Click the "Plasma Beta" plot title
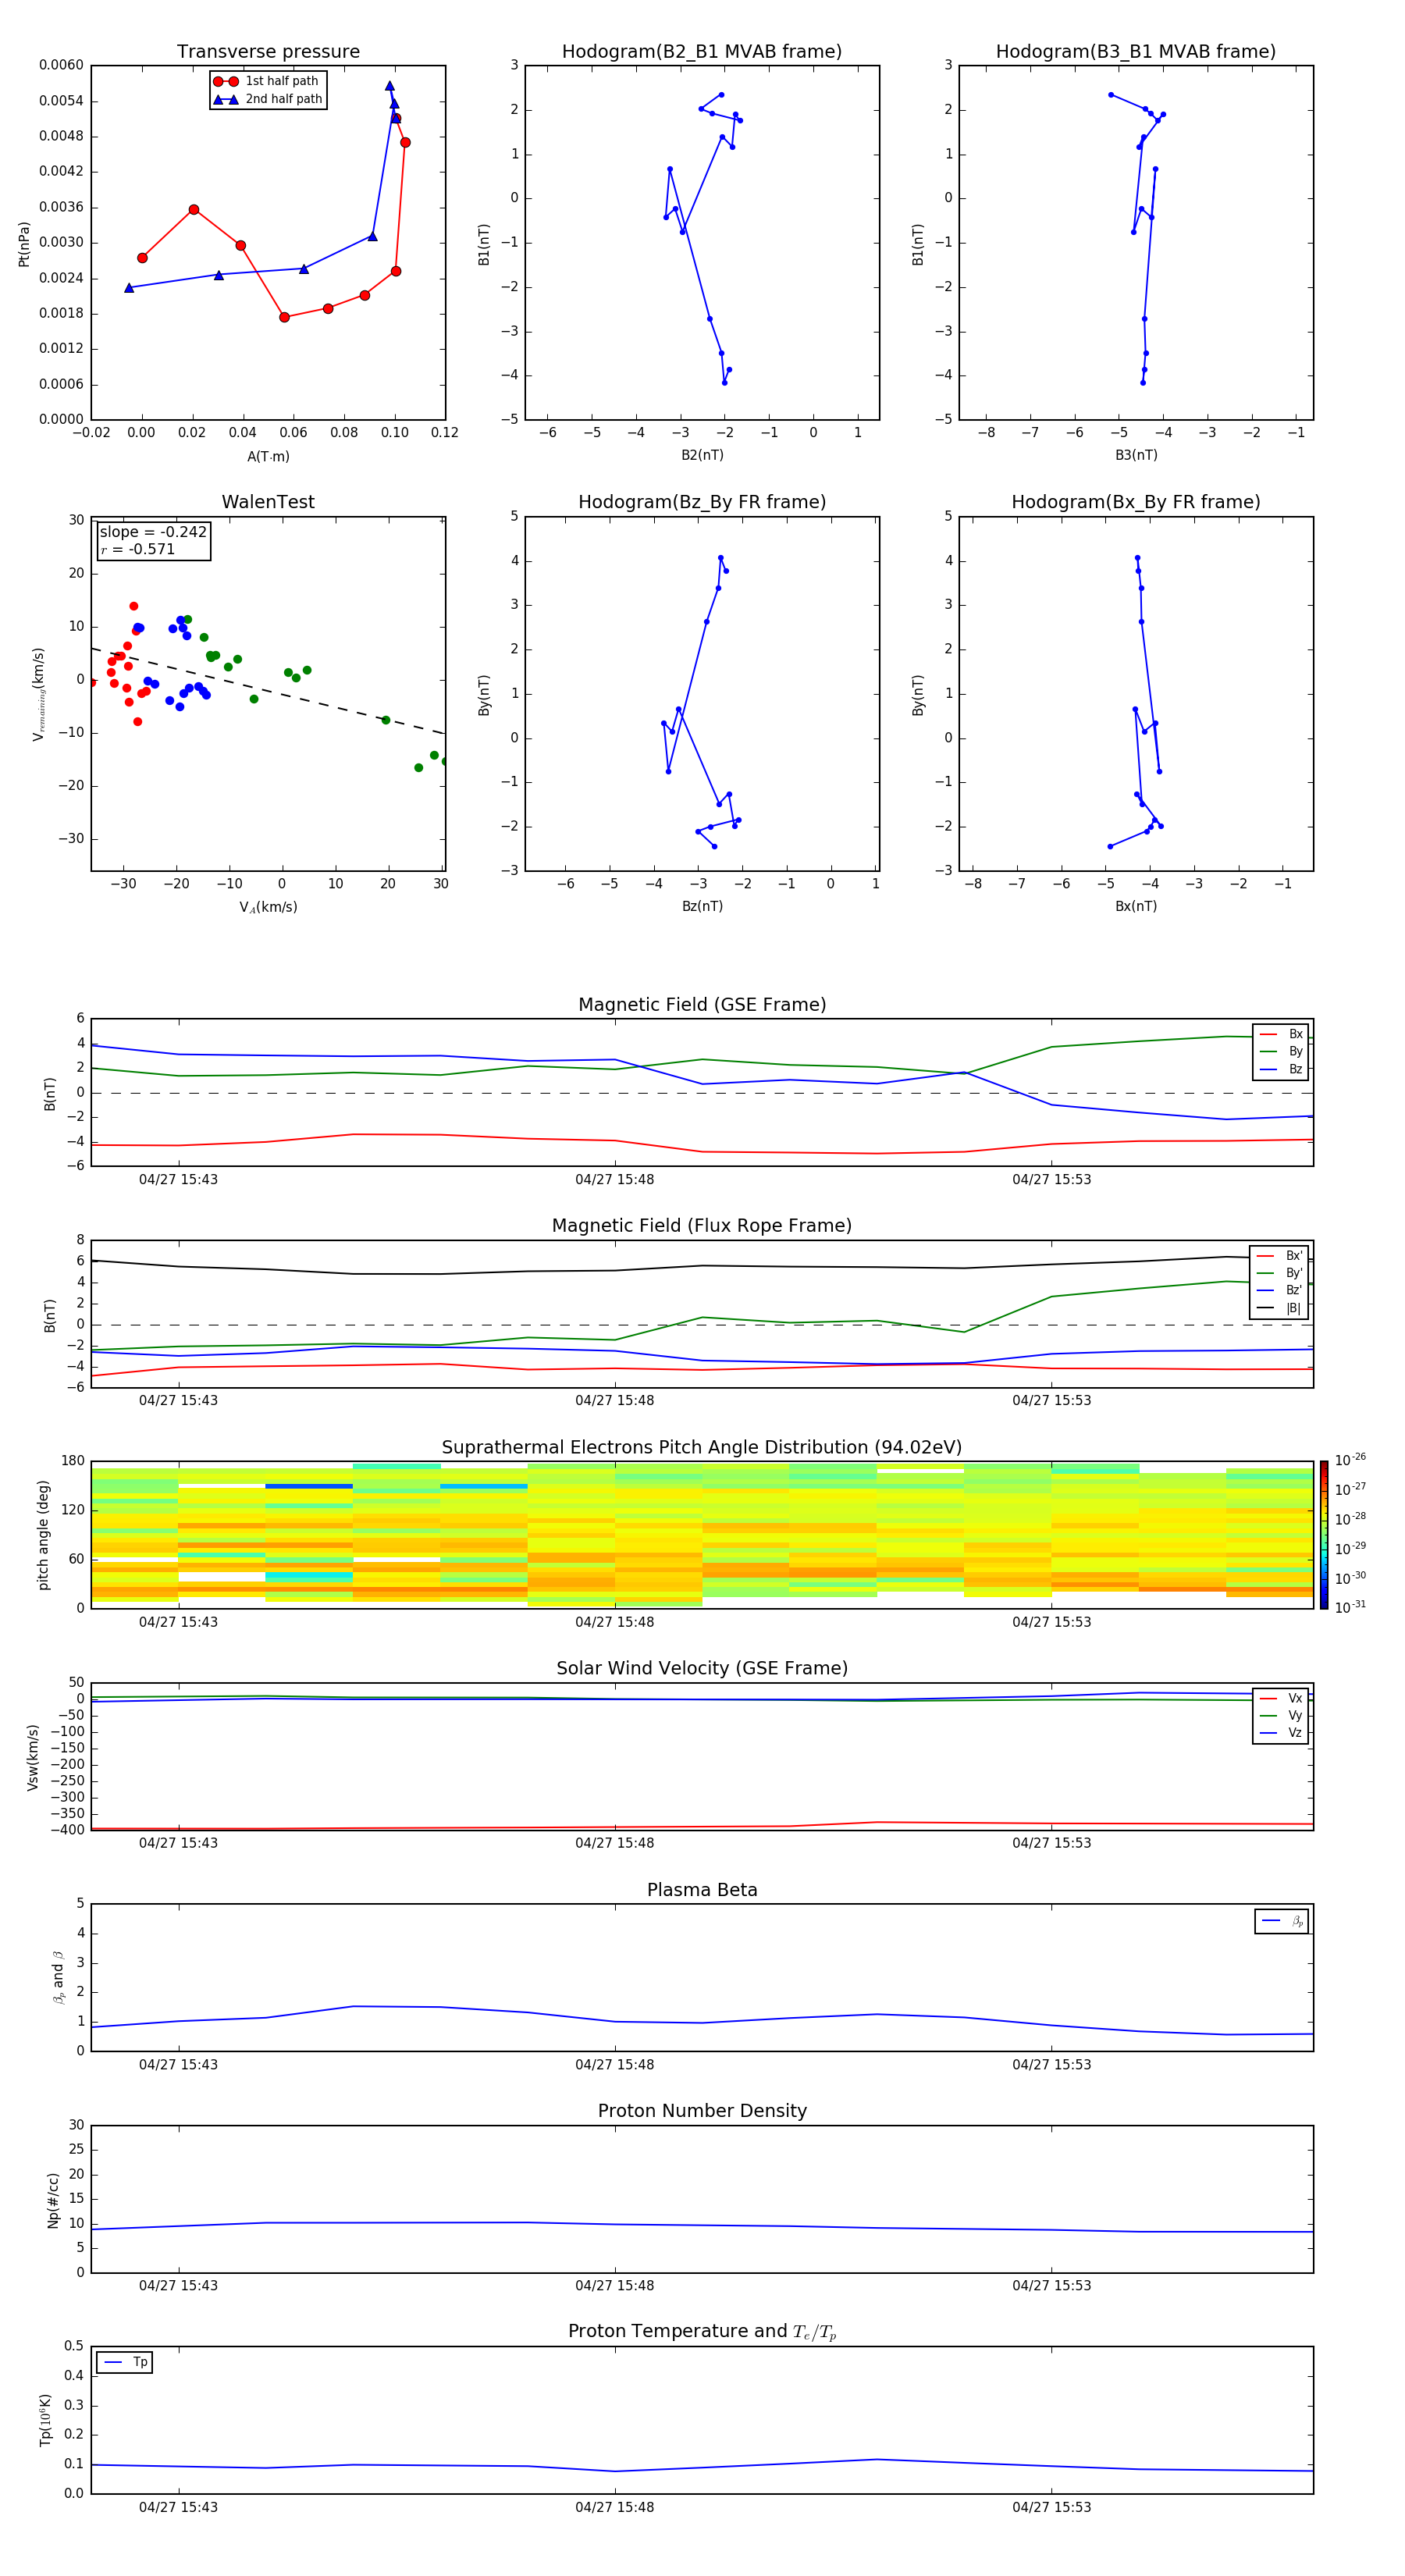The height and width of the screenshot is (2576, 1405). click(702, 1890)
